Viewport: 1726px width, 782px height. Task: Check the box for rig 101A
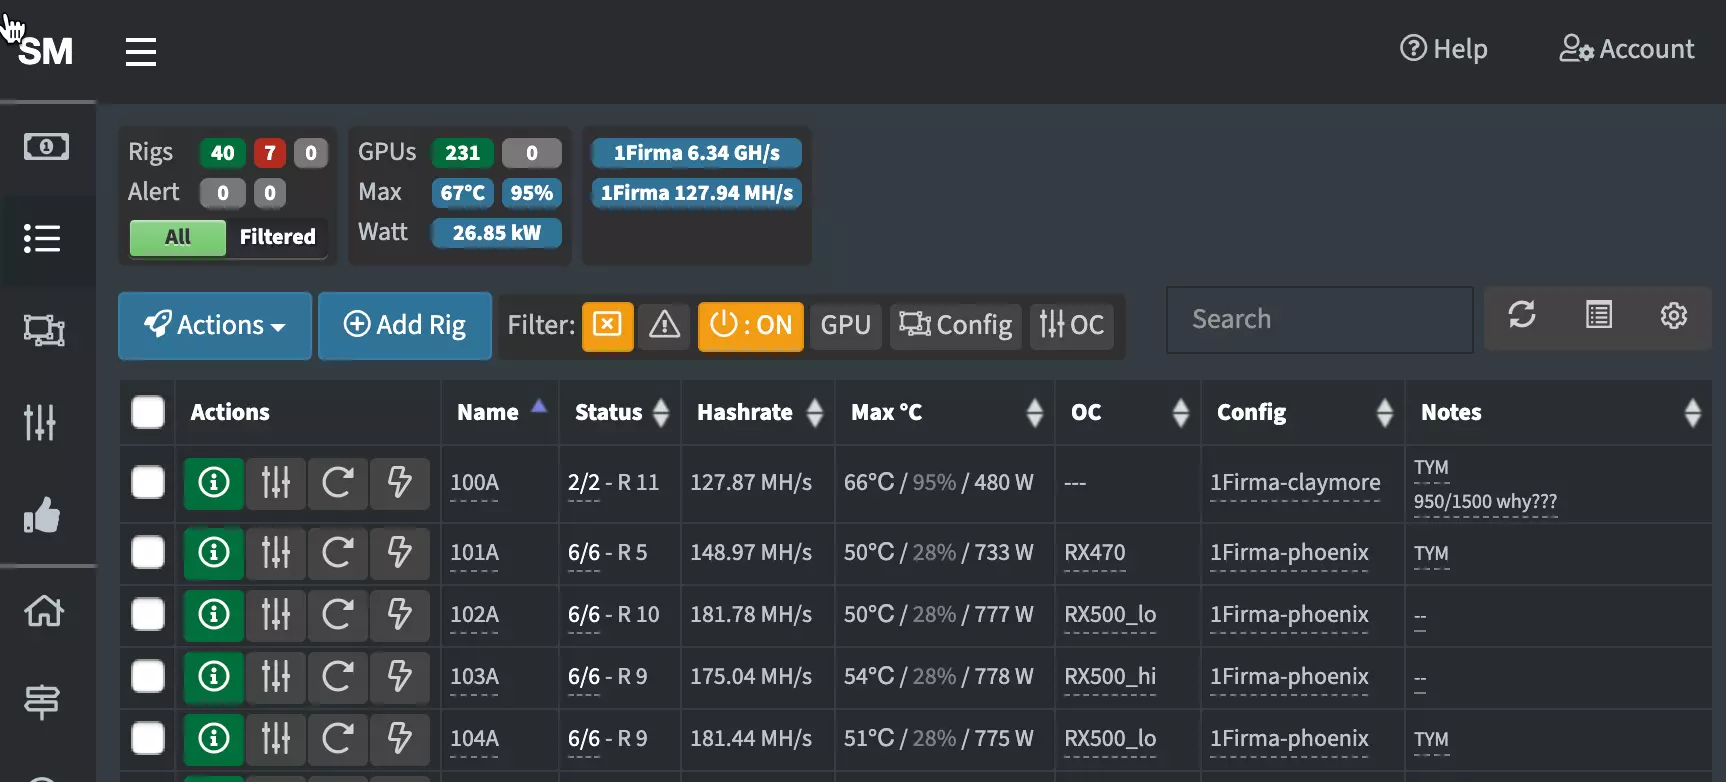point(148,552)
